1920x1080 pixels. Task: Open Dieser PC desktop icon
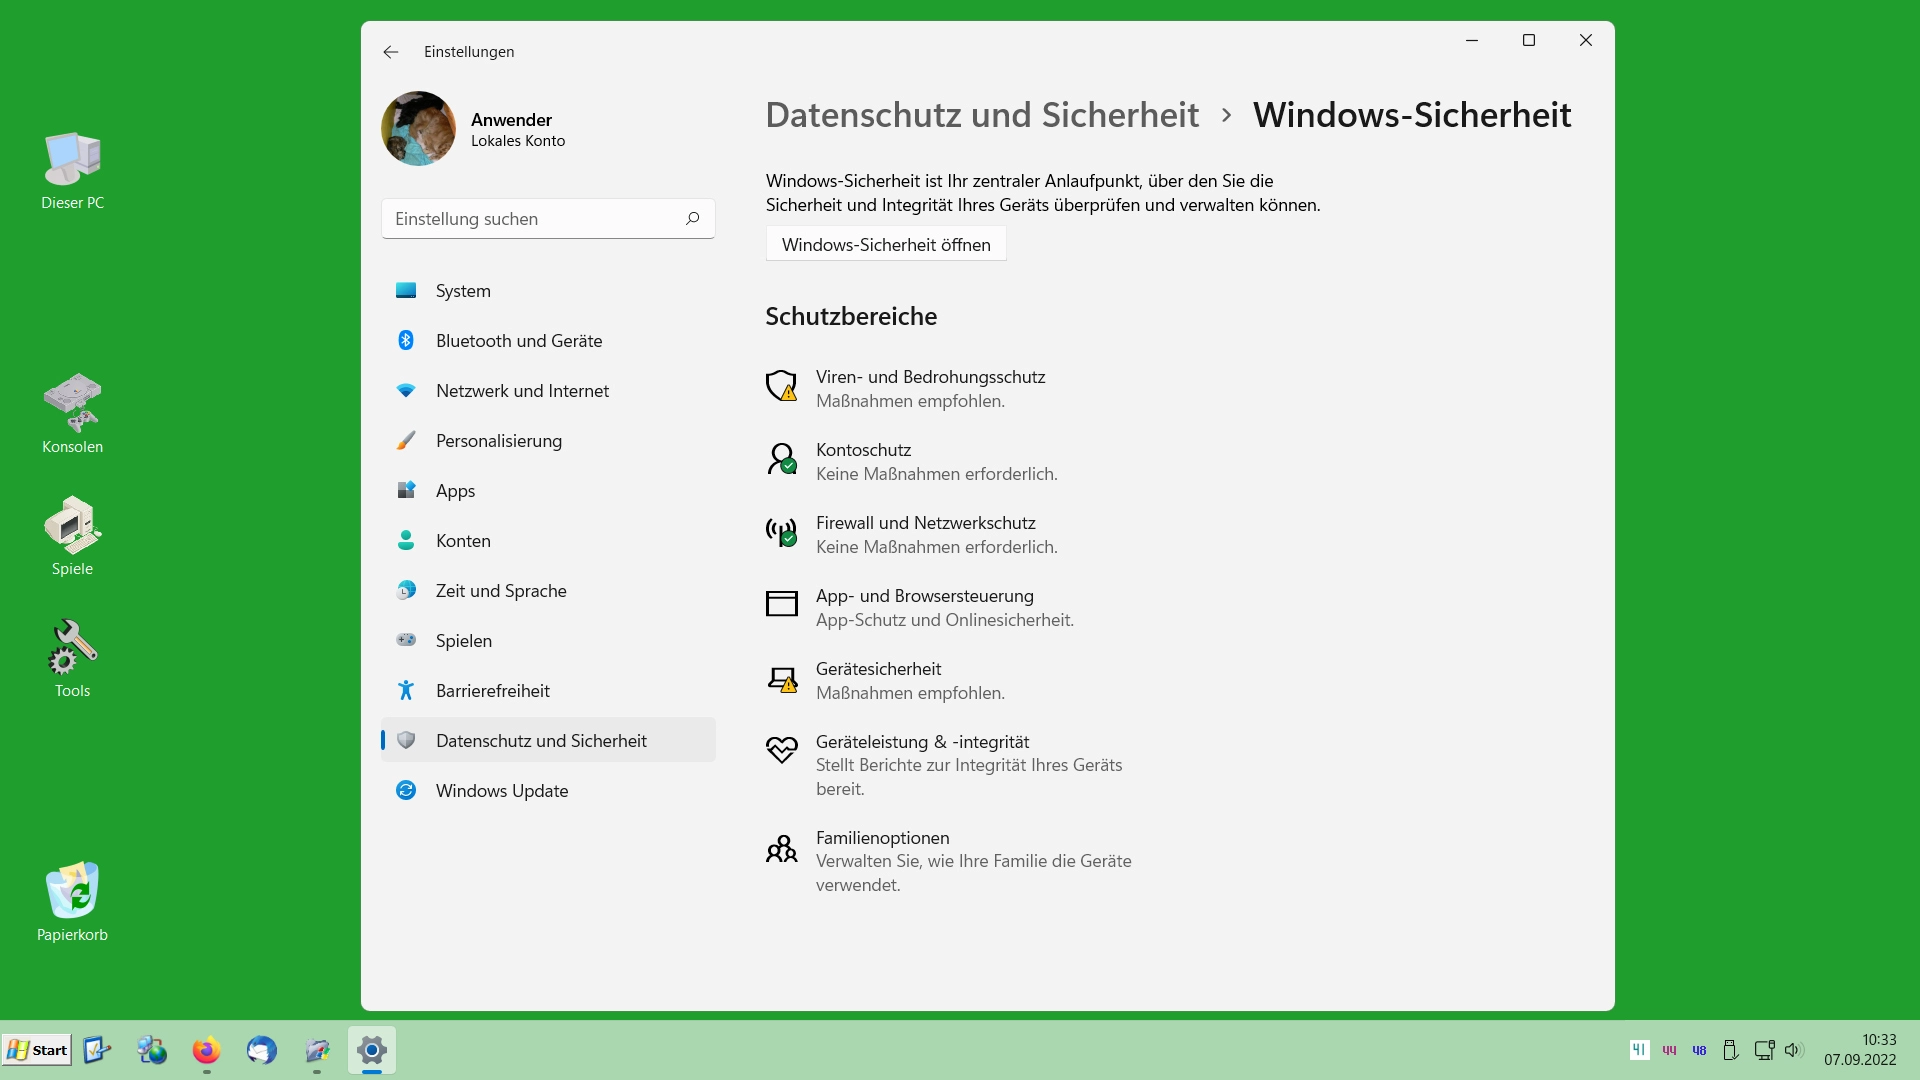pyautogui.click(x=72, y=171)
